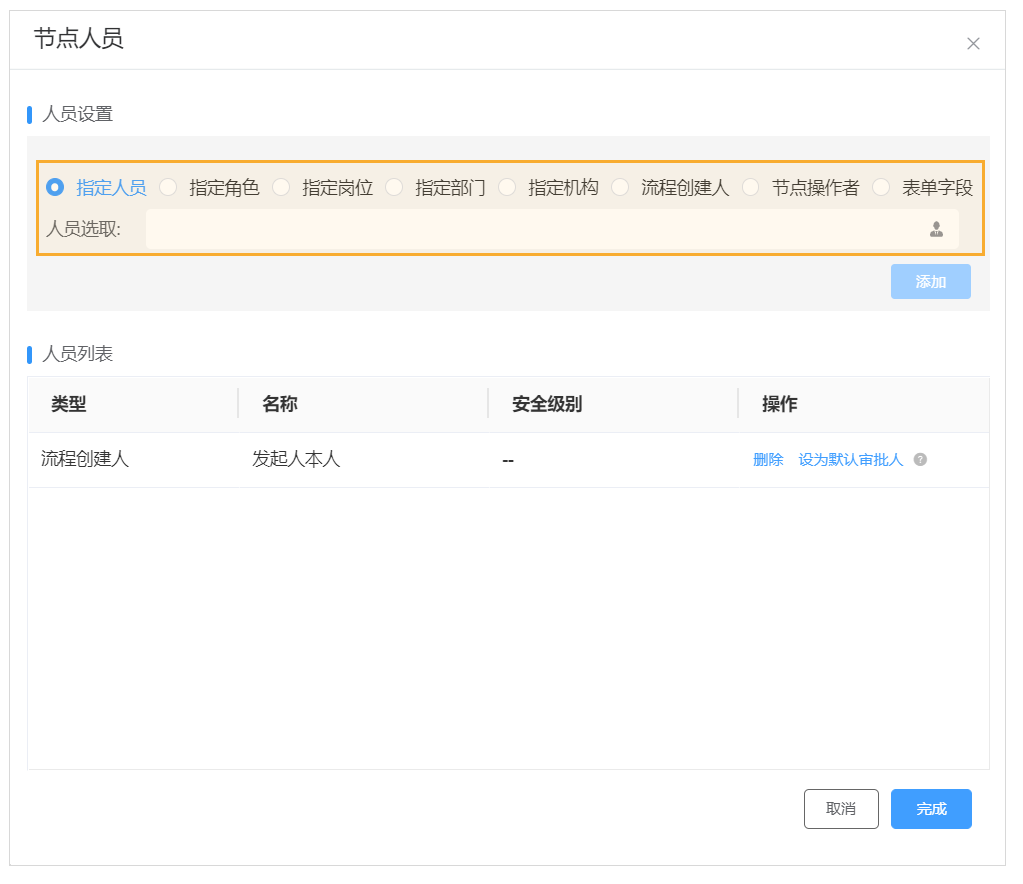Open the help tooltip question mark icon
Screen dimensions: 1023x884
pos(919,460)
